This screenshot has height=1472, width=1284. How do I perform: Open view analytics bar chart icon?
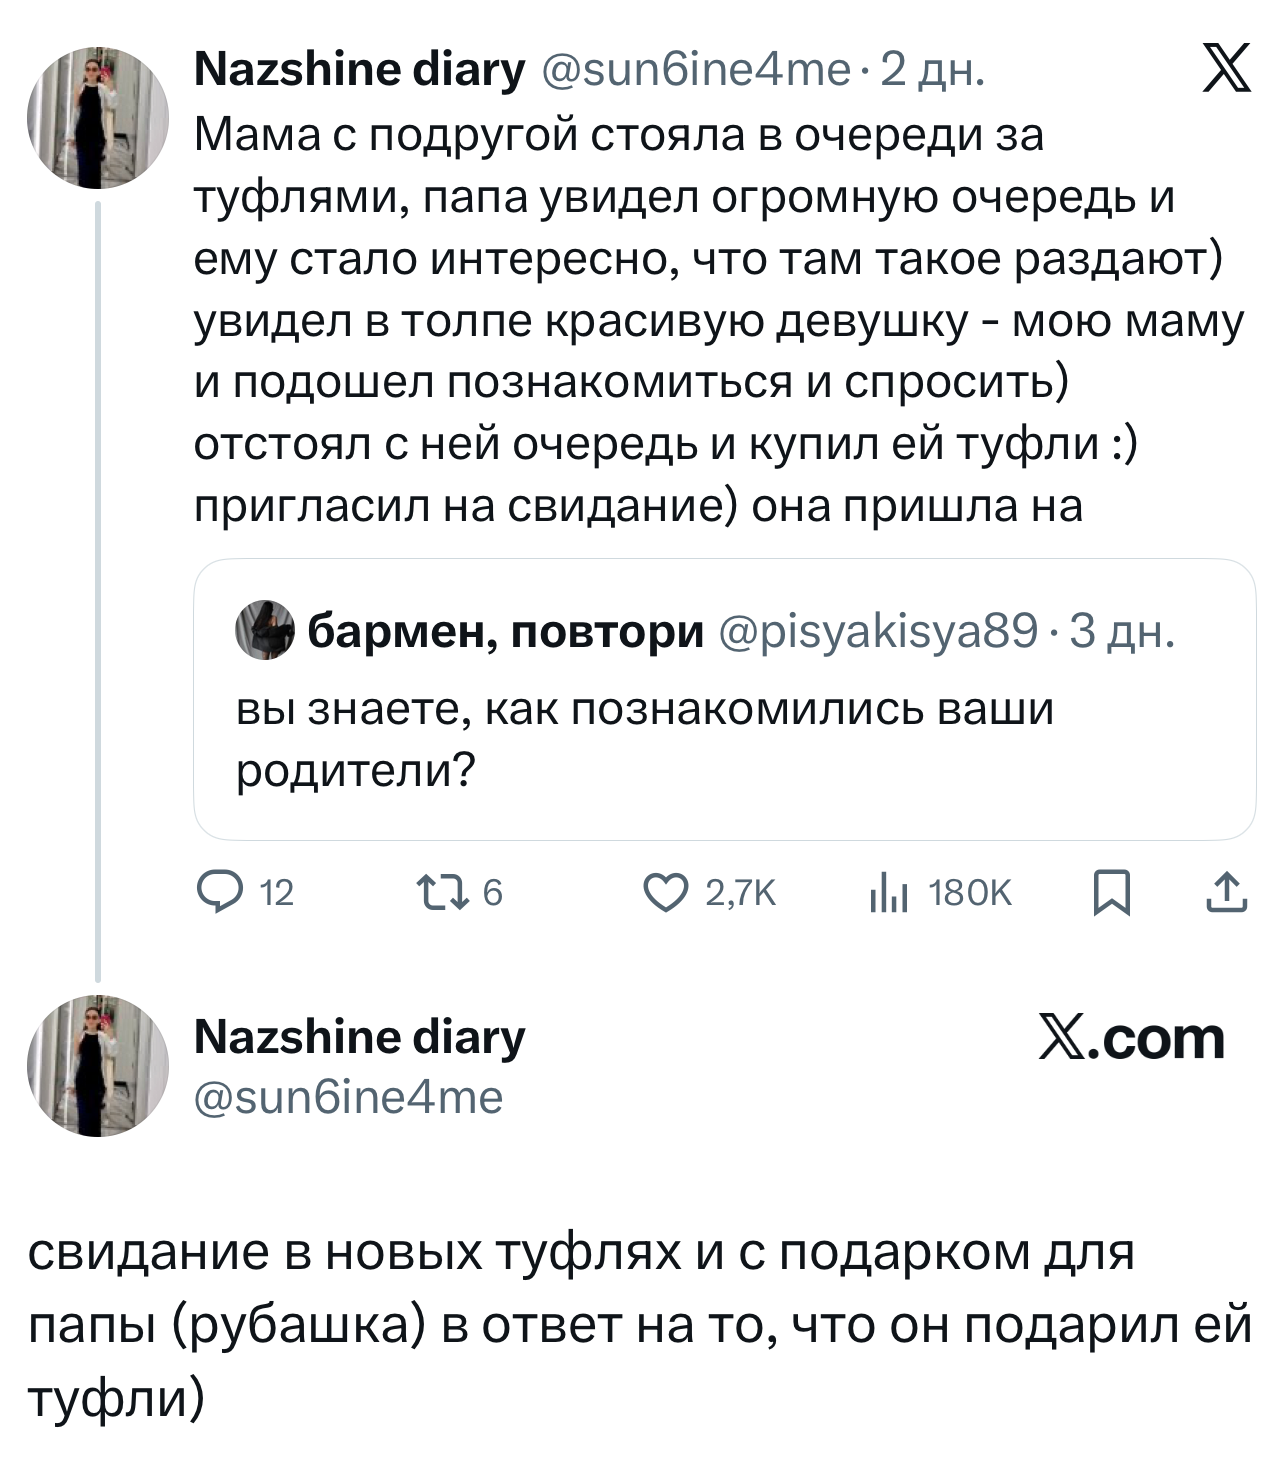click(x=888, y=892)
